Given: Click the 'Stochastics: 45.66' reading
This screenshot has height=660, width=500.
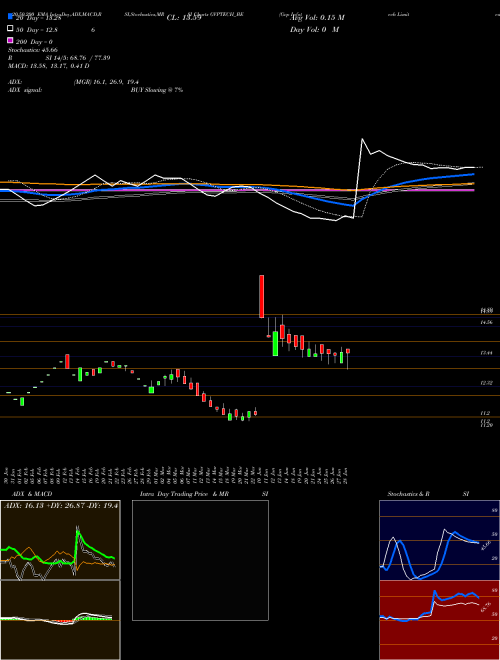Looking at the screenshot, I should (x=33, y=50).
